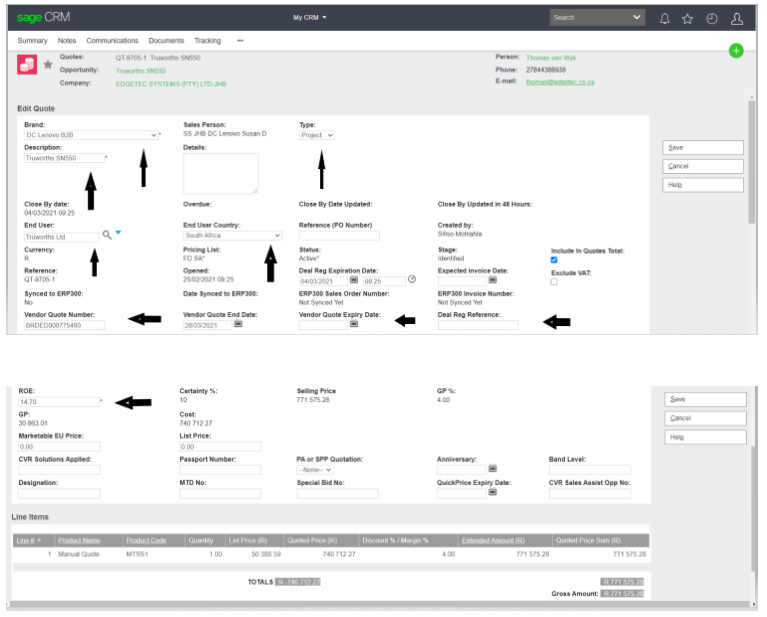
Task: Click the favorites star in top bar
Action: point(687,18)
